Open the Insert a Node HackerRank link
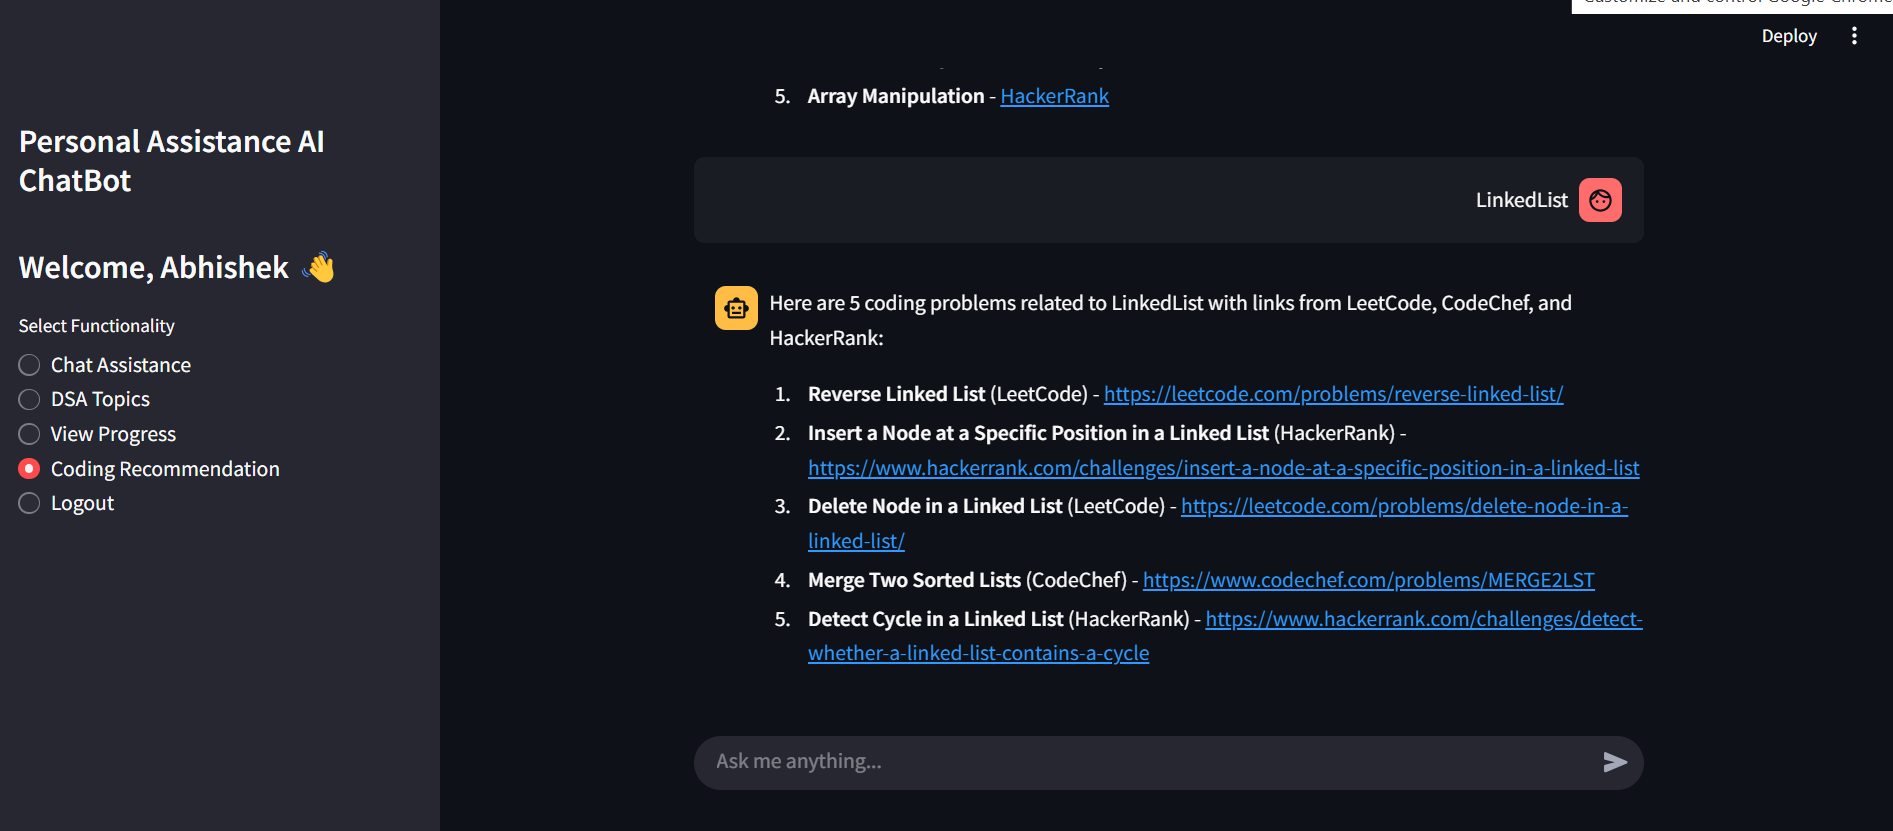Viewport: 1893px width, 831px height. click(x=1223, y=468)
